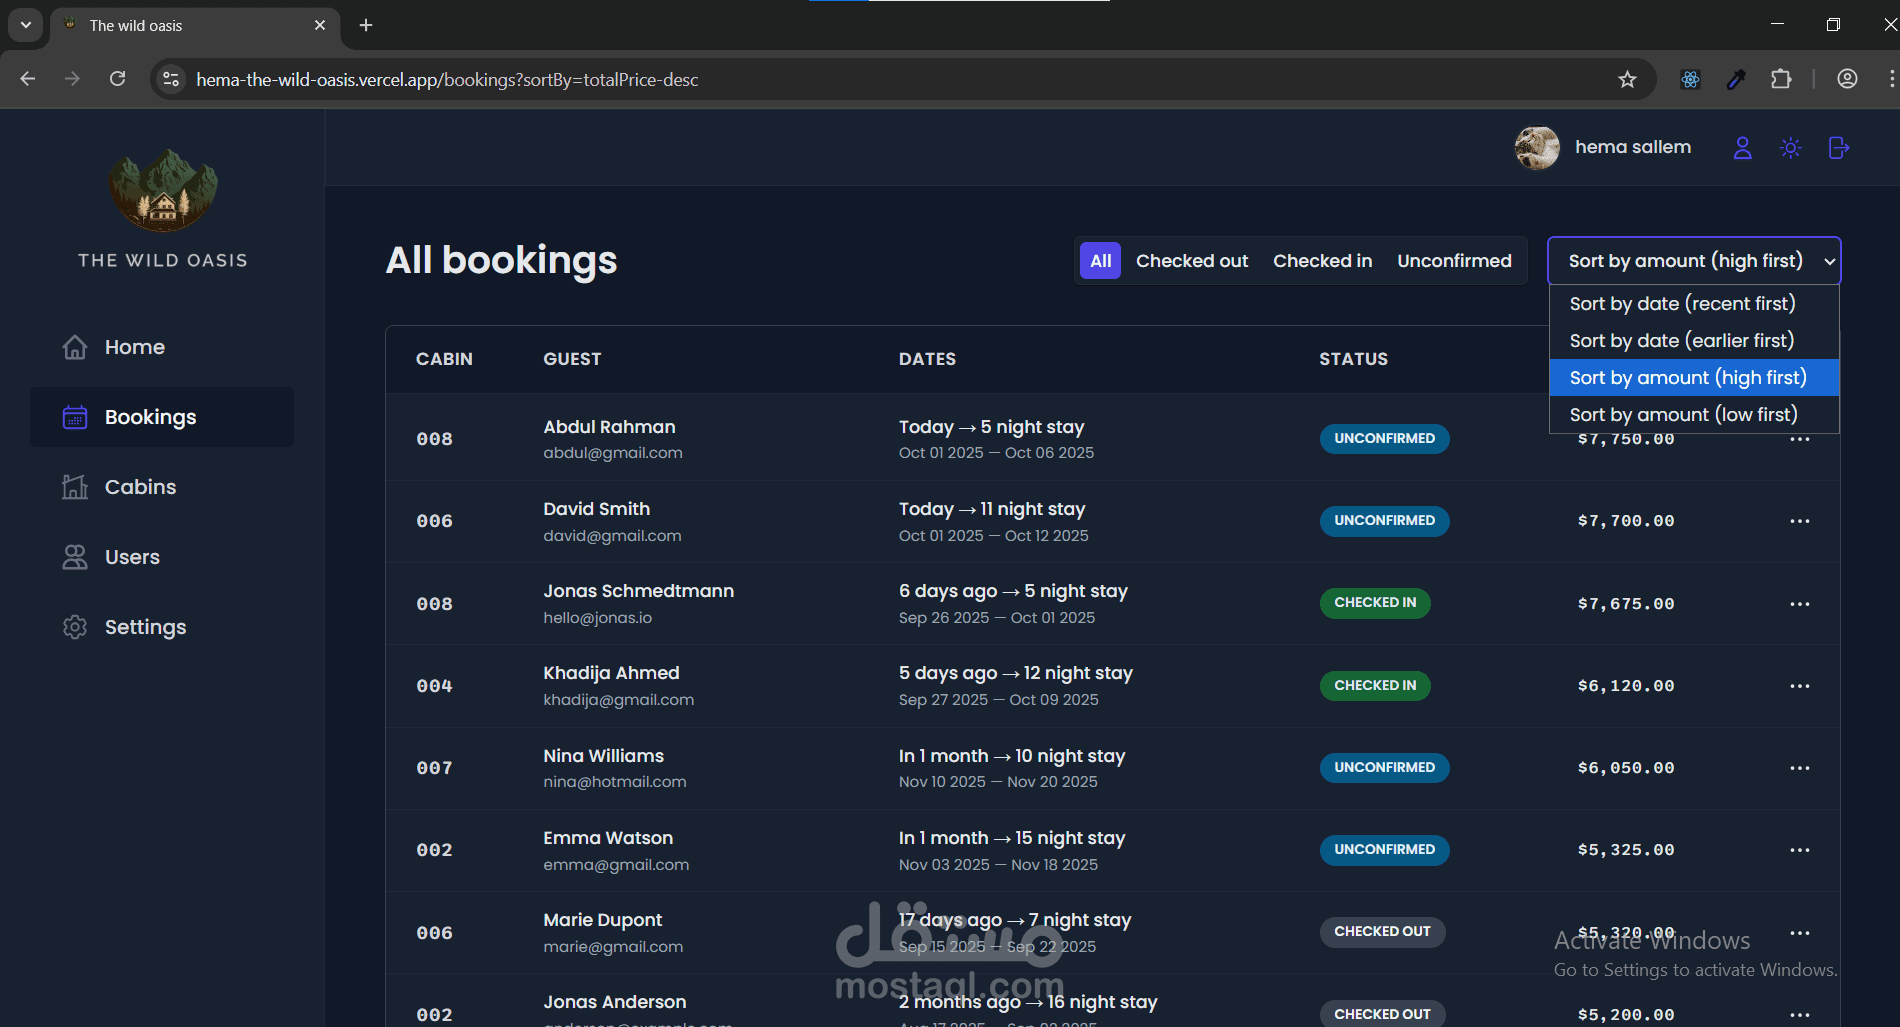Open Cabins page from the sidebar
Image resolution: width=1900 pixels, height=1027 pixels.
pyautogui.click(x=140, y=487)
